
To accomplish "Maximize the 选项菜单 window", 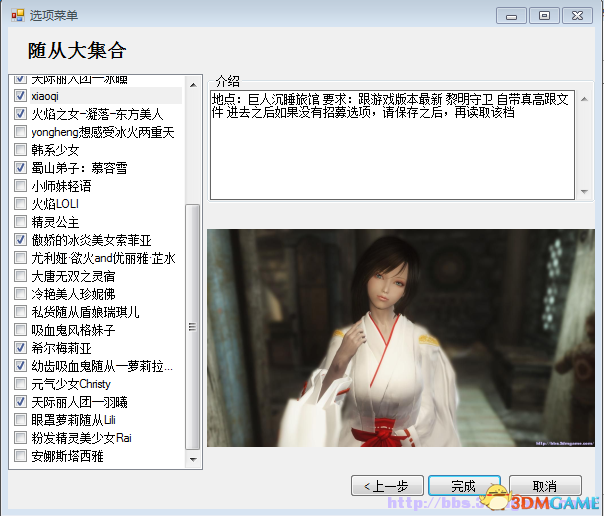I will coord(544,16).
